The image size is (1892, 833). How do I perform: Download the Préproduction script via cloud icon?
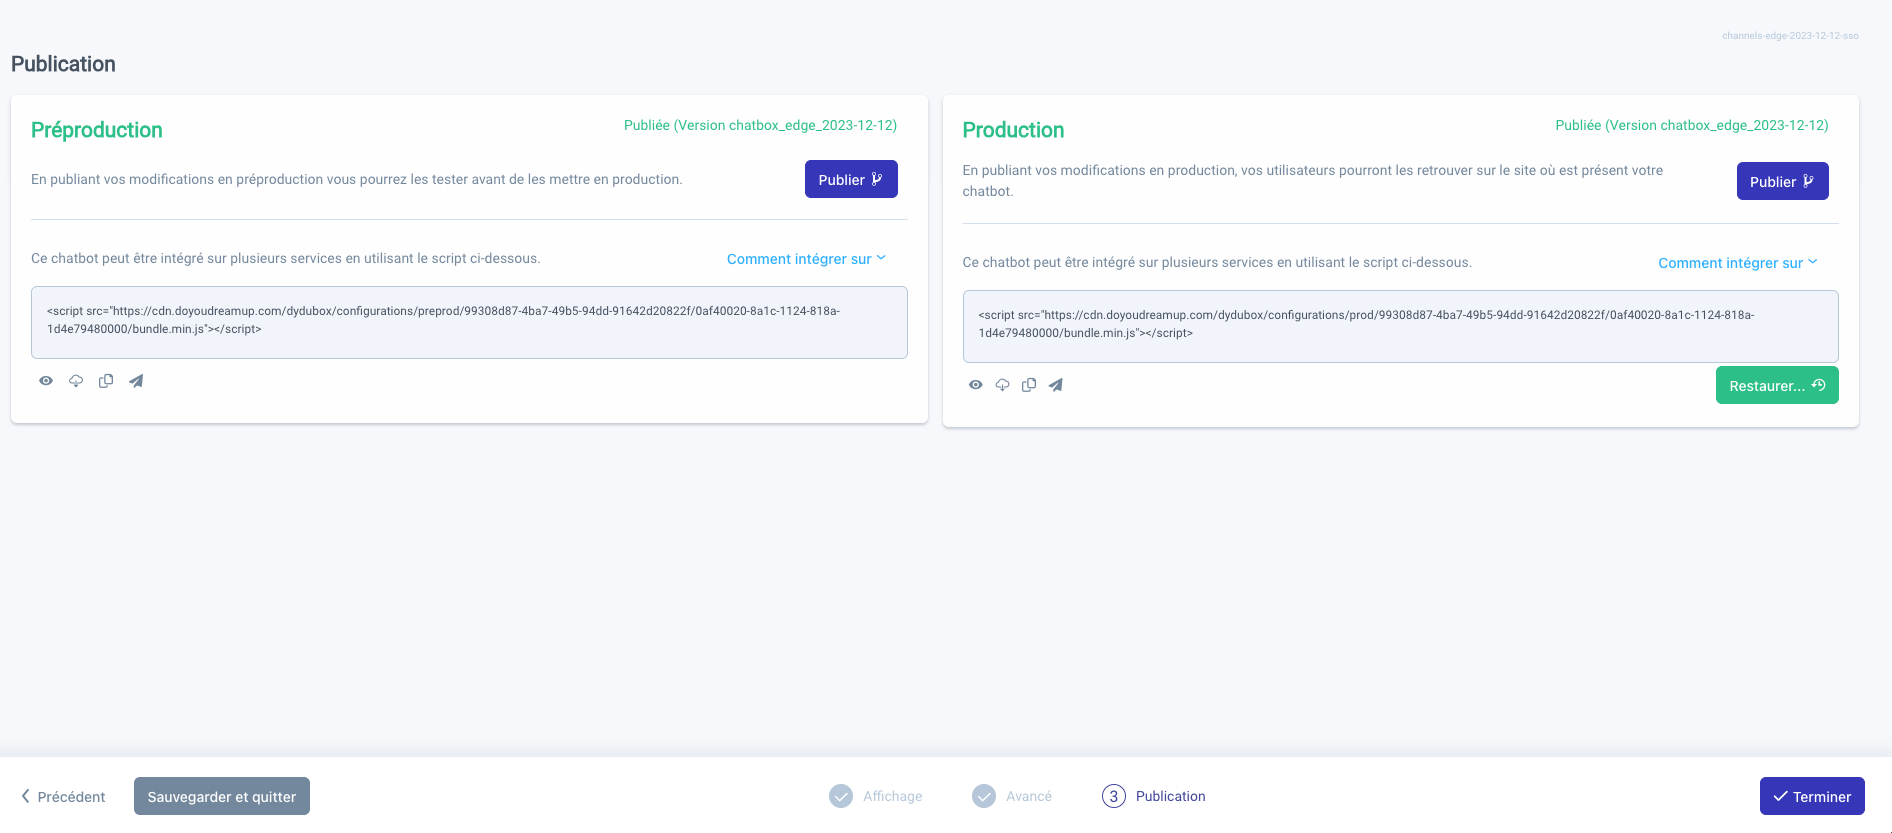(x=76, y=381)
